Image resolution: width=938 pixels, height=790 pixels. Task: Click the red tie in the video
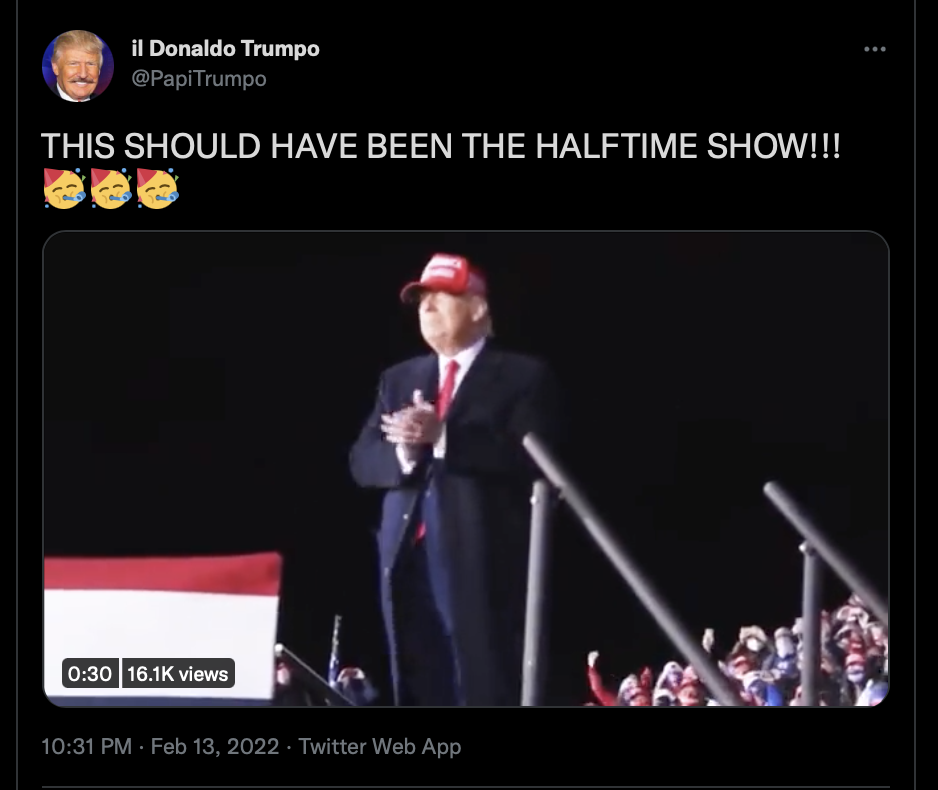pyautogui.click(x=446, y=389)
